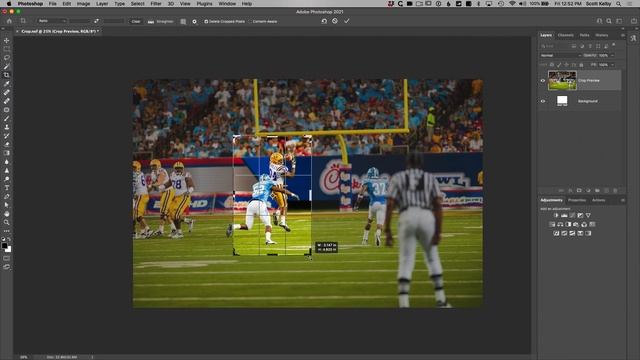Select the Lasso tool
Viewport: 640px width, 360px height.
click(7, 58)
